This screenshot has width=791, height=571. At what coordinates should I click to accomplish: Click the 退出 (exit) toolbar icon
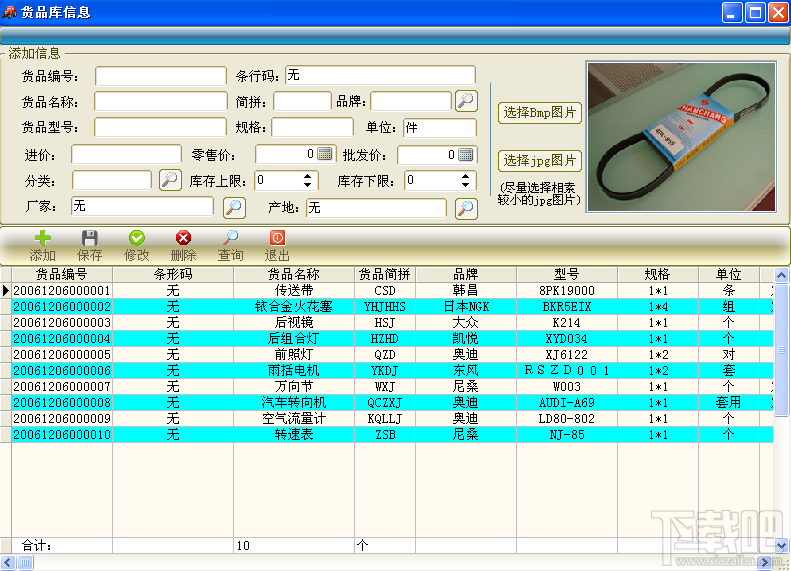pos(277,238)
